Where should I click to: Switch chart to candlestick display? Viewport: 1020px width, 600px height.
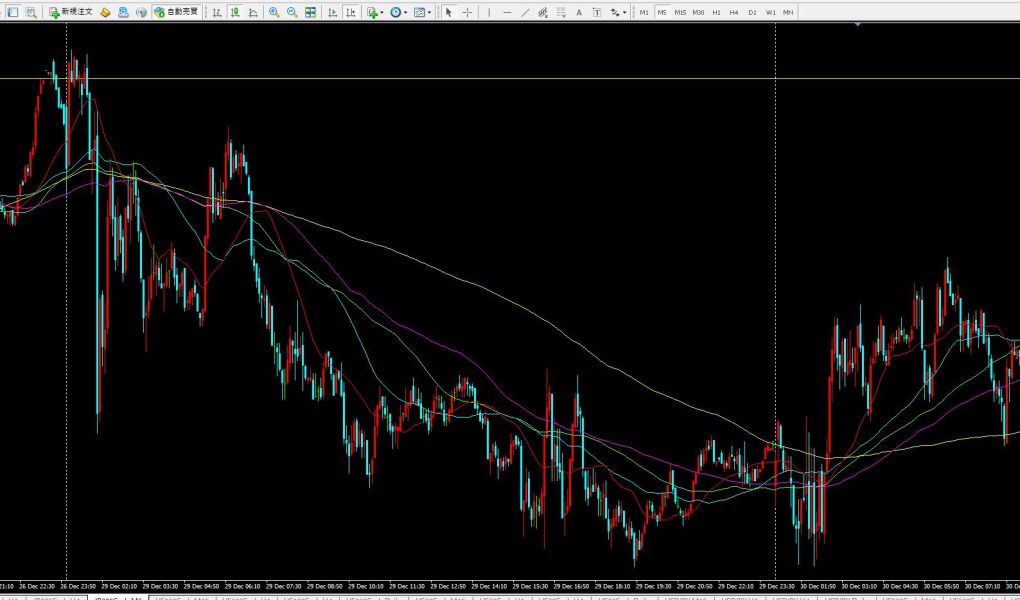click(x=234, y=12)
